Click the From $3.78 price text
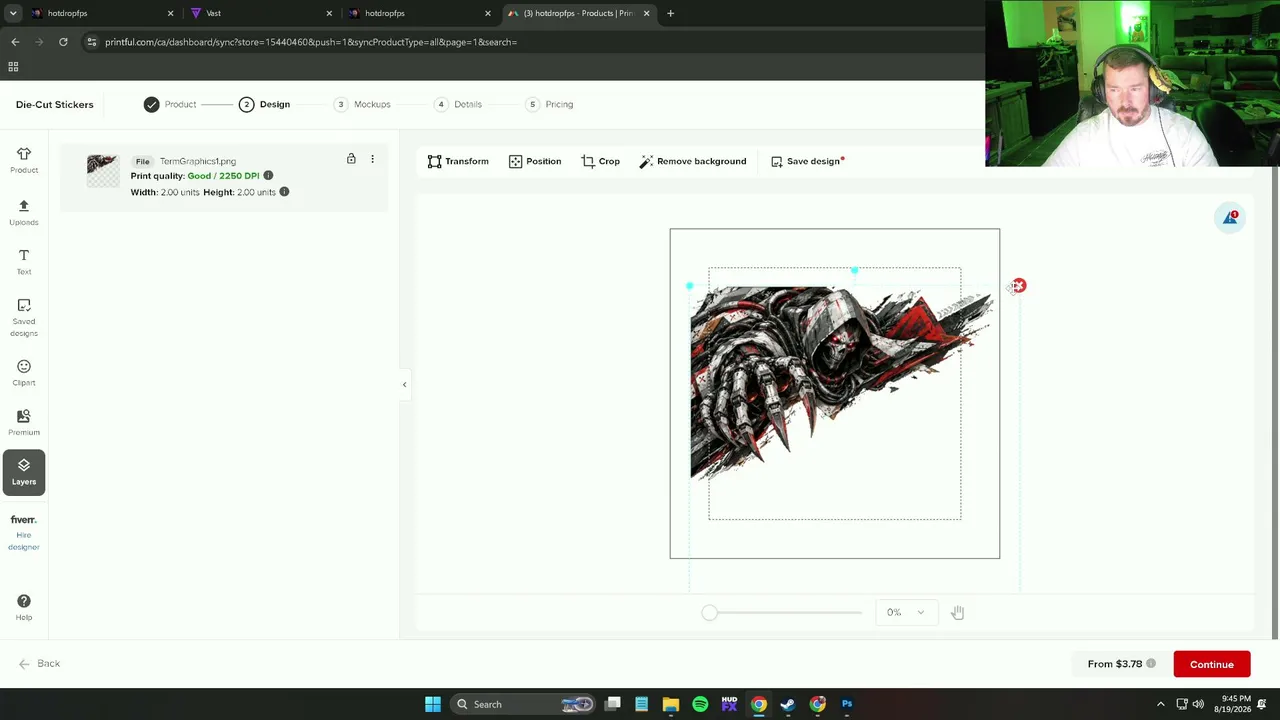This screenshot has height=720, width=1280. coord(1115,664)
